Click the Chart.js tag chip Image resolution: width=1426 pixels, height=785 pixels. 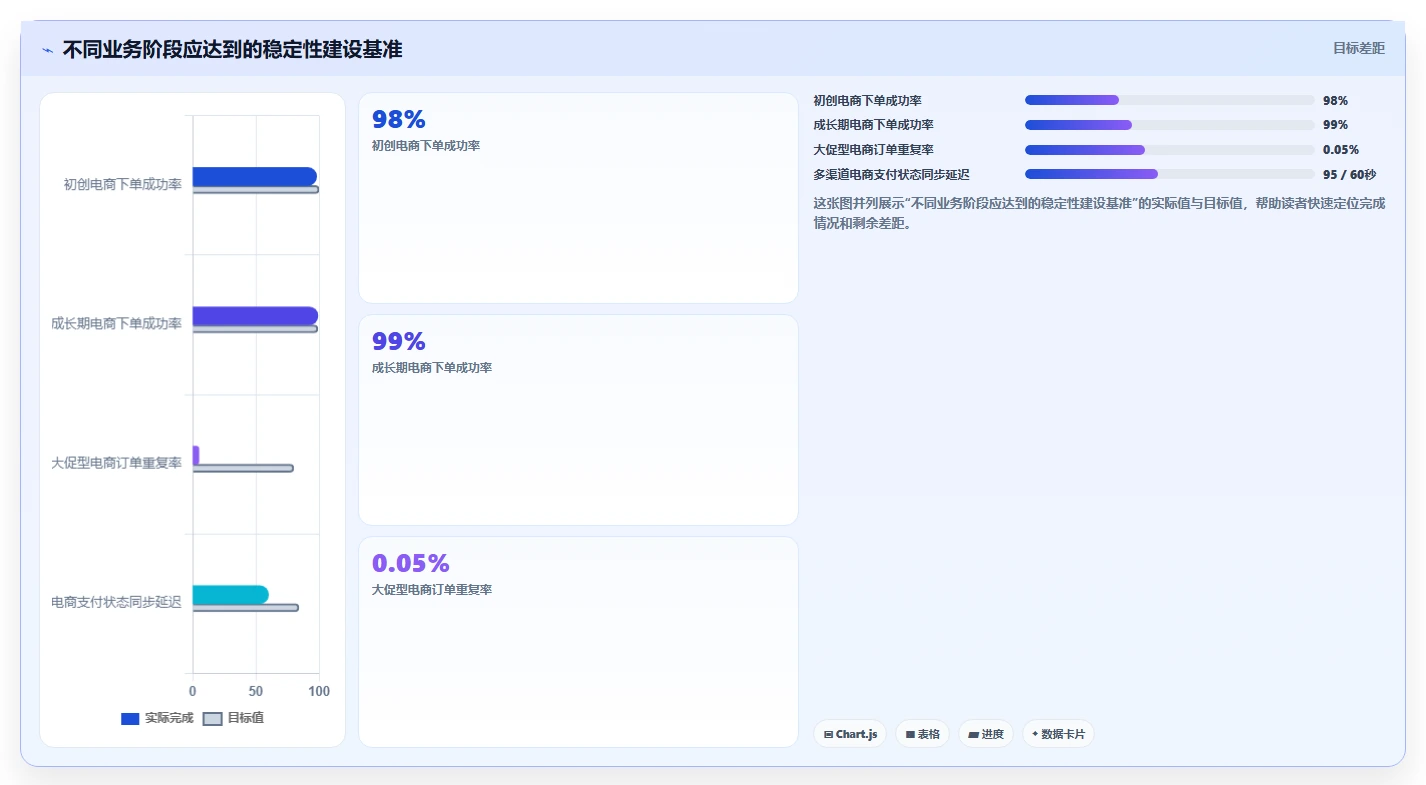pos(850,734)
